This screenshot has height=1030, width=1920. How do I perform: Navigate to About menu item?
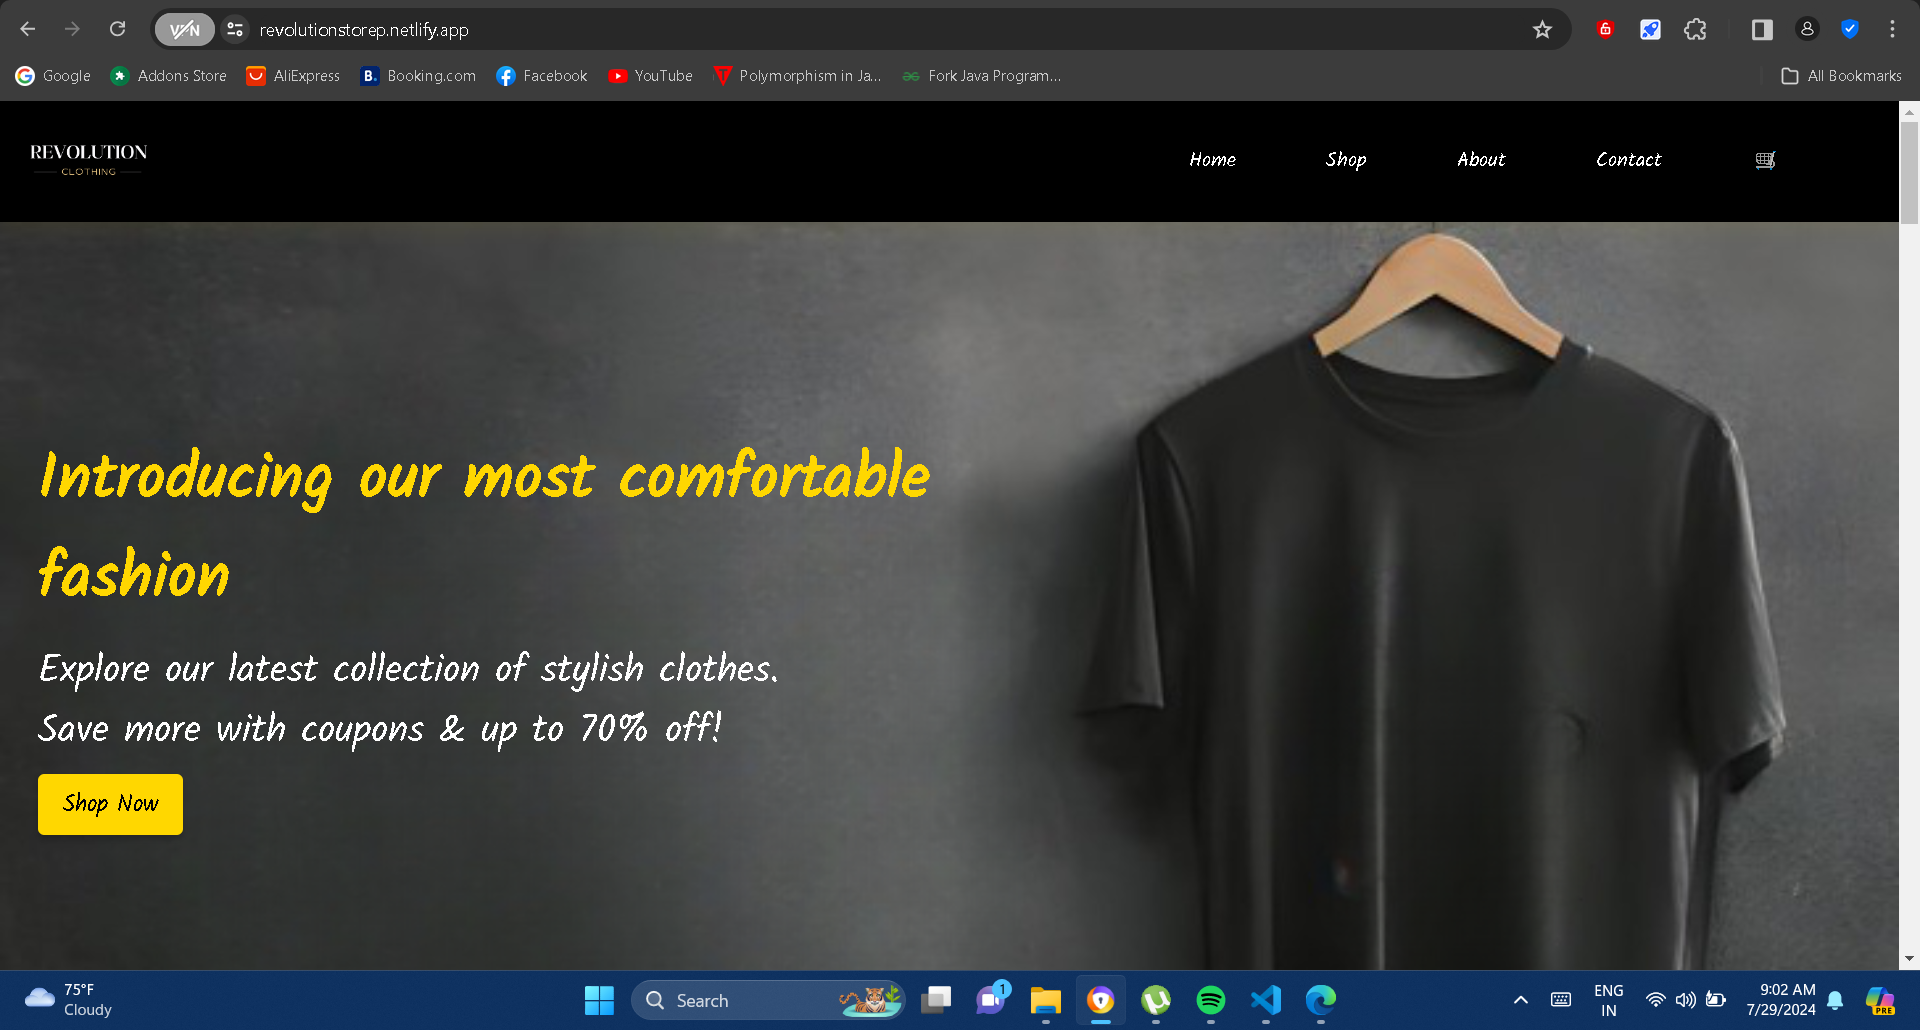coord(1481,160)
